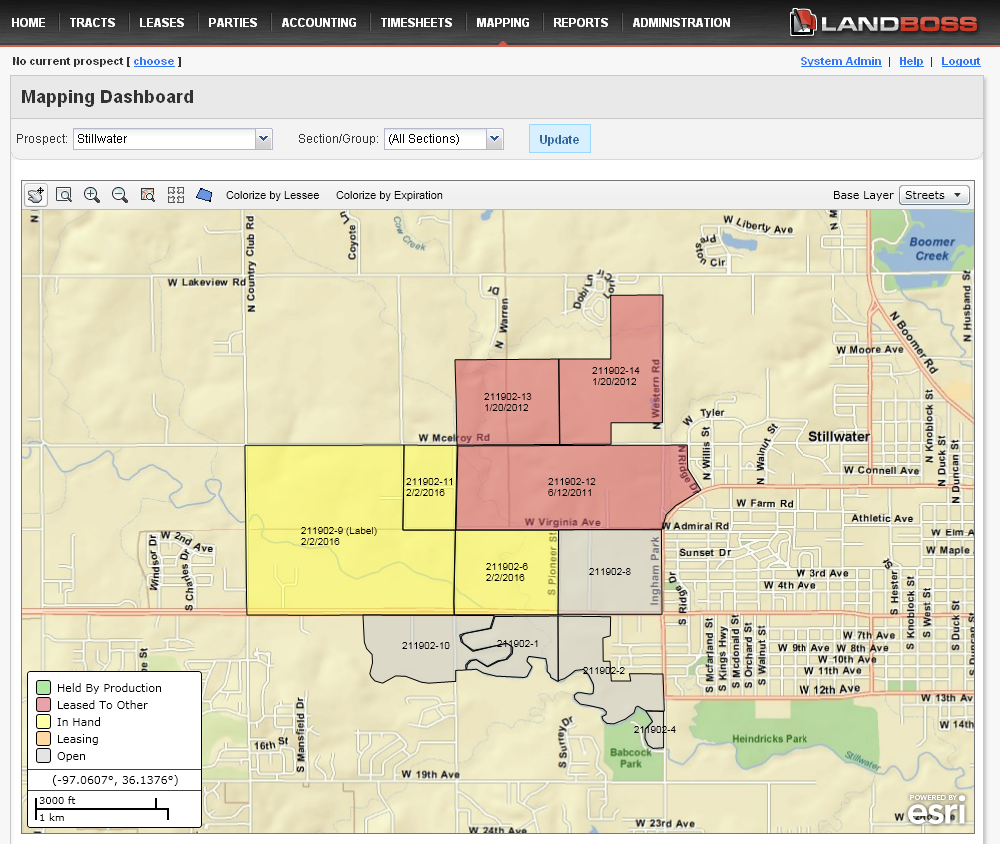The image size is (1000, 844).
Task: Click the W Moore Ave label
Action: (x=870, y=350)
